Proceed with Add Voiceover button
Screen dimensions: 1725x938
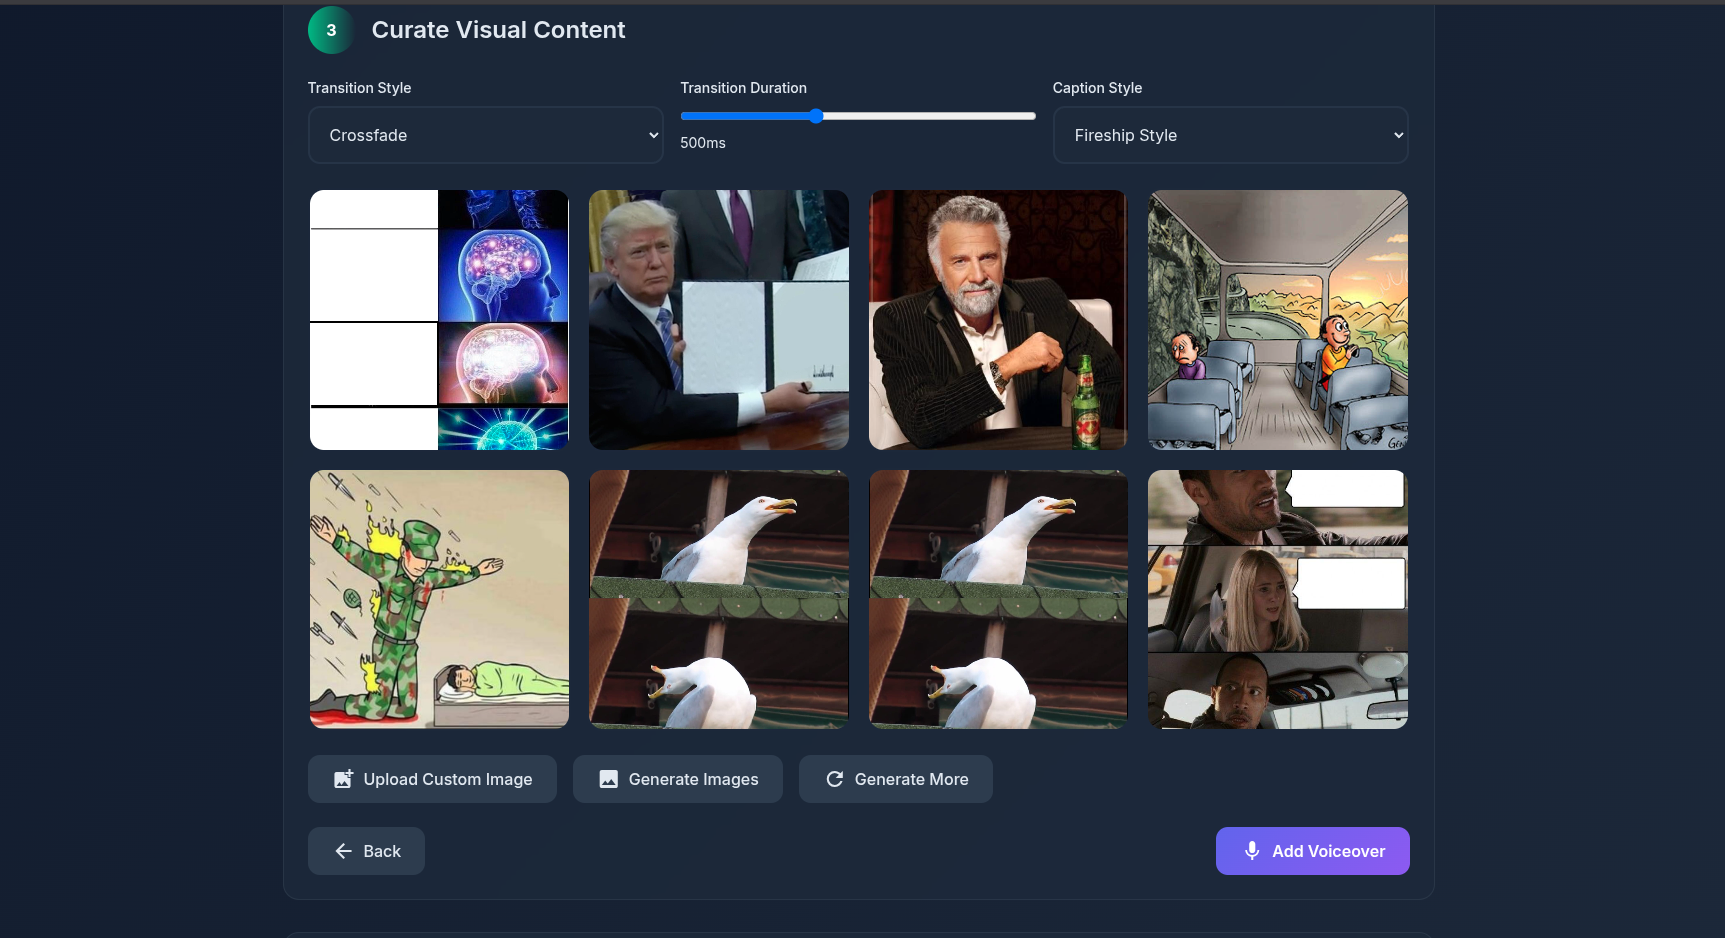(1313, 851)
